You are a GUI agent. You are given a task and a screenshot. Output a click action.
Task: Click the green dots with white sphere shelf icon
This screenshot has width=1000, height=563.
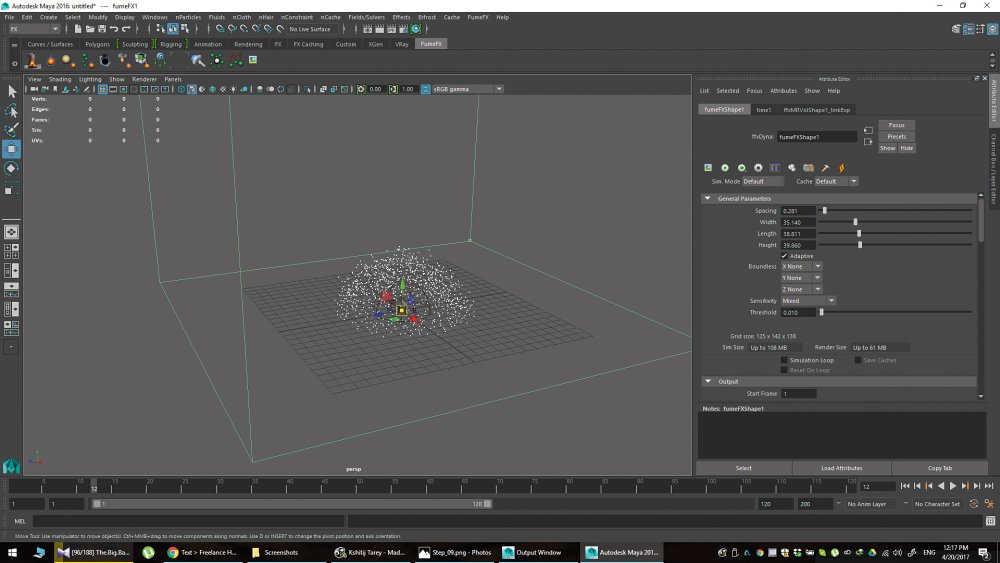click(217, 60)
